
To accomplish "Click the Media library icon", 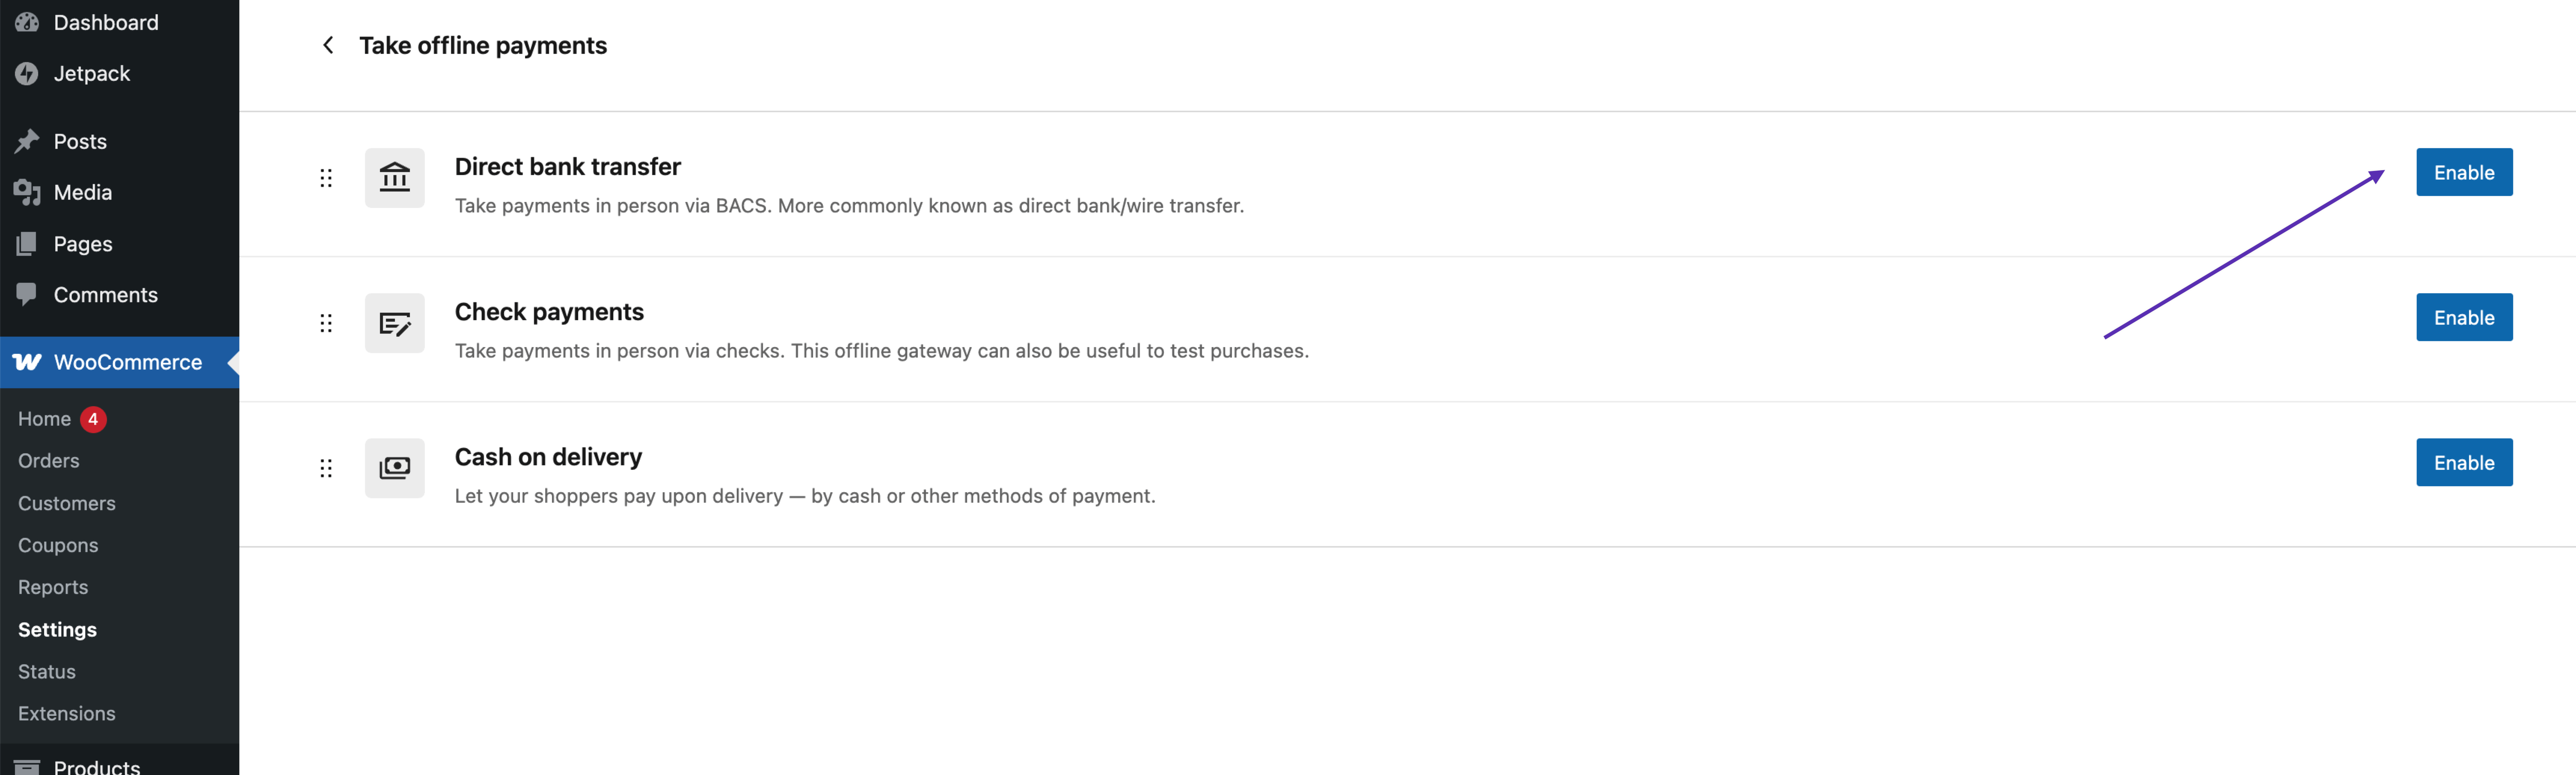I will [26, 192].
